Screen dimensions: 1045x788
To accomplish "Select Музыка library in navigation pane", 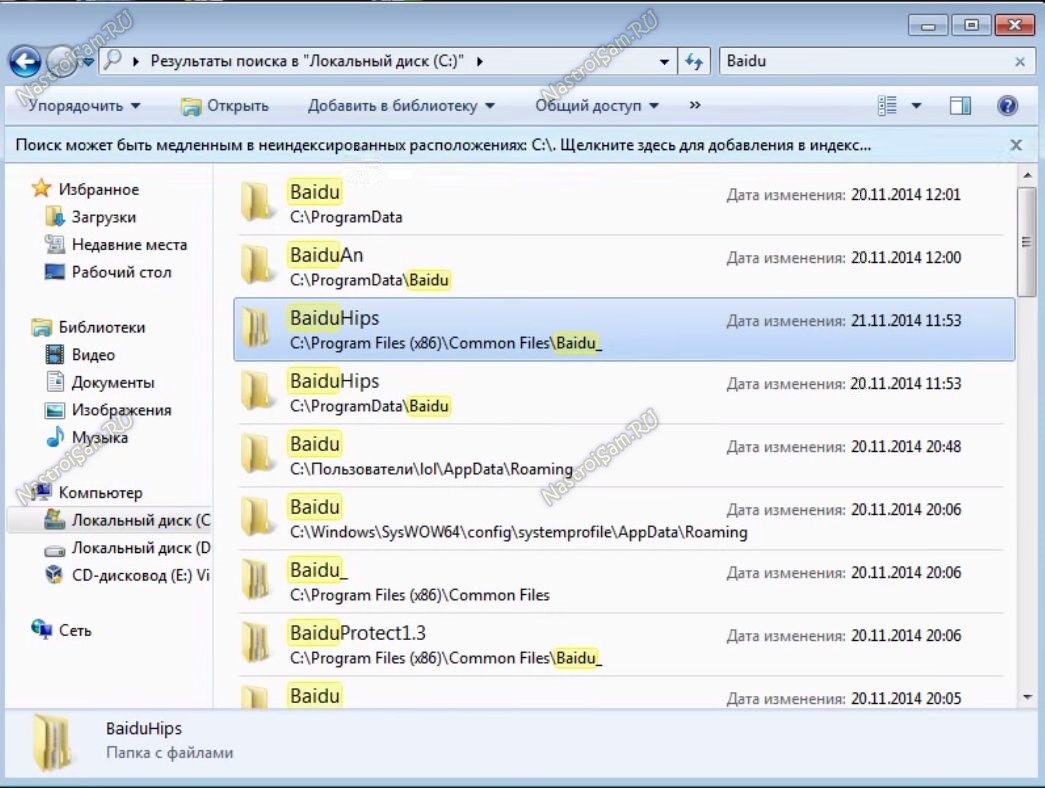I will 99,438.
